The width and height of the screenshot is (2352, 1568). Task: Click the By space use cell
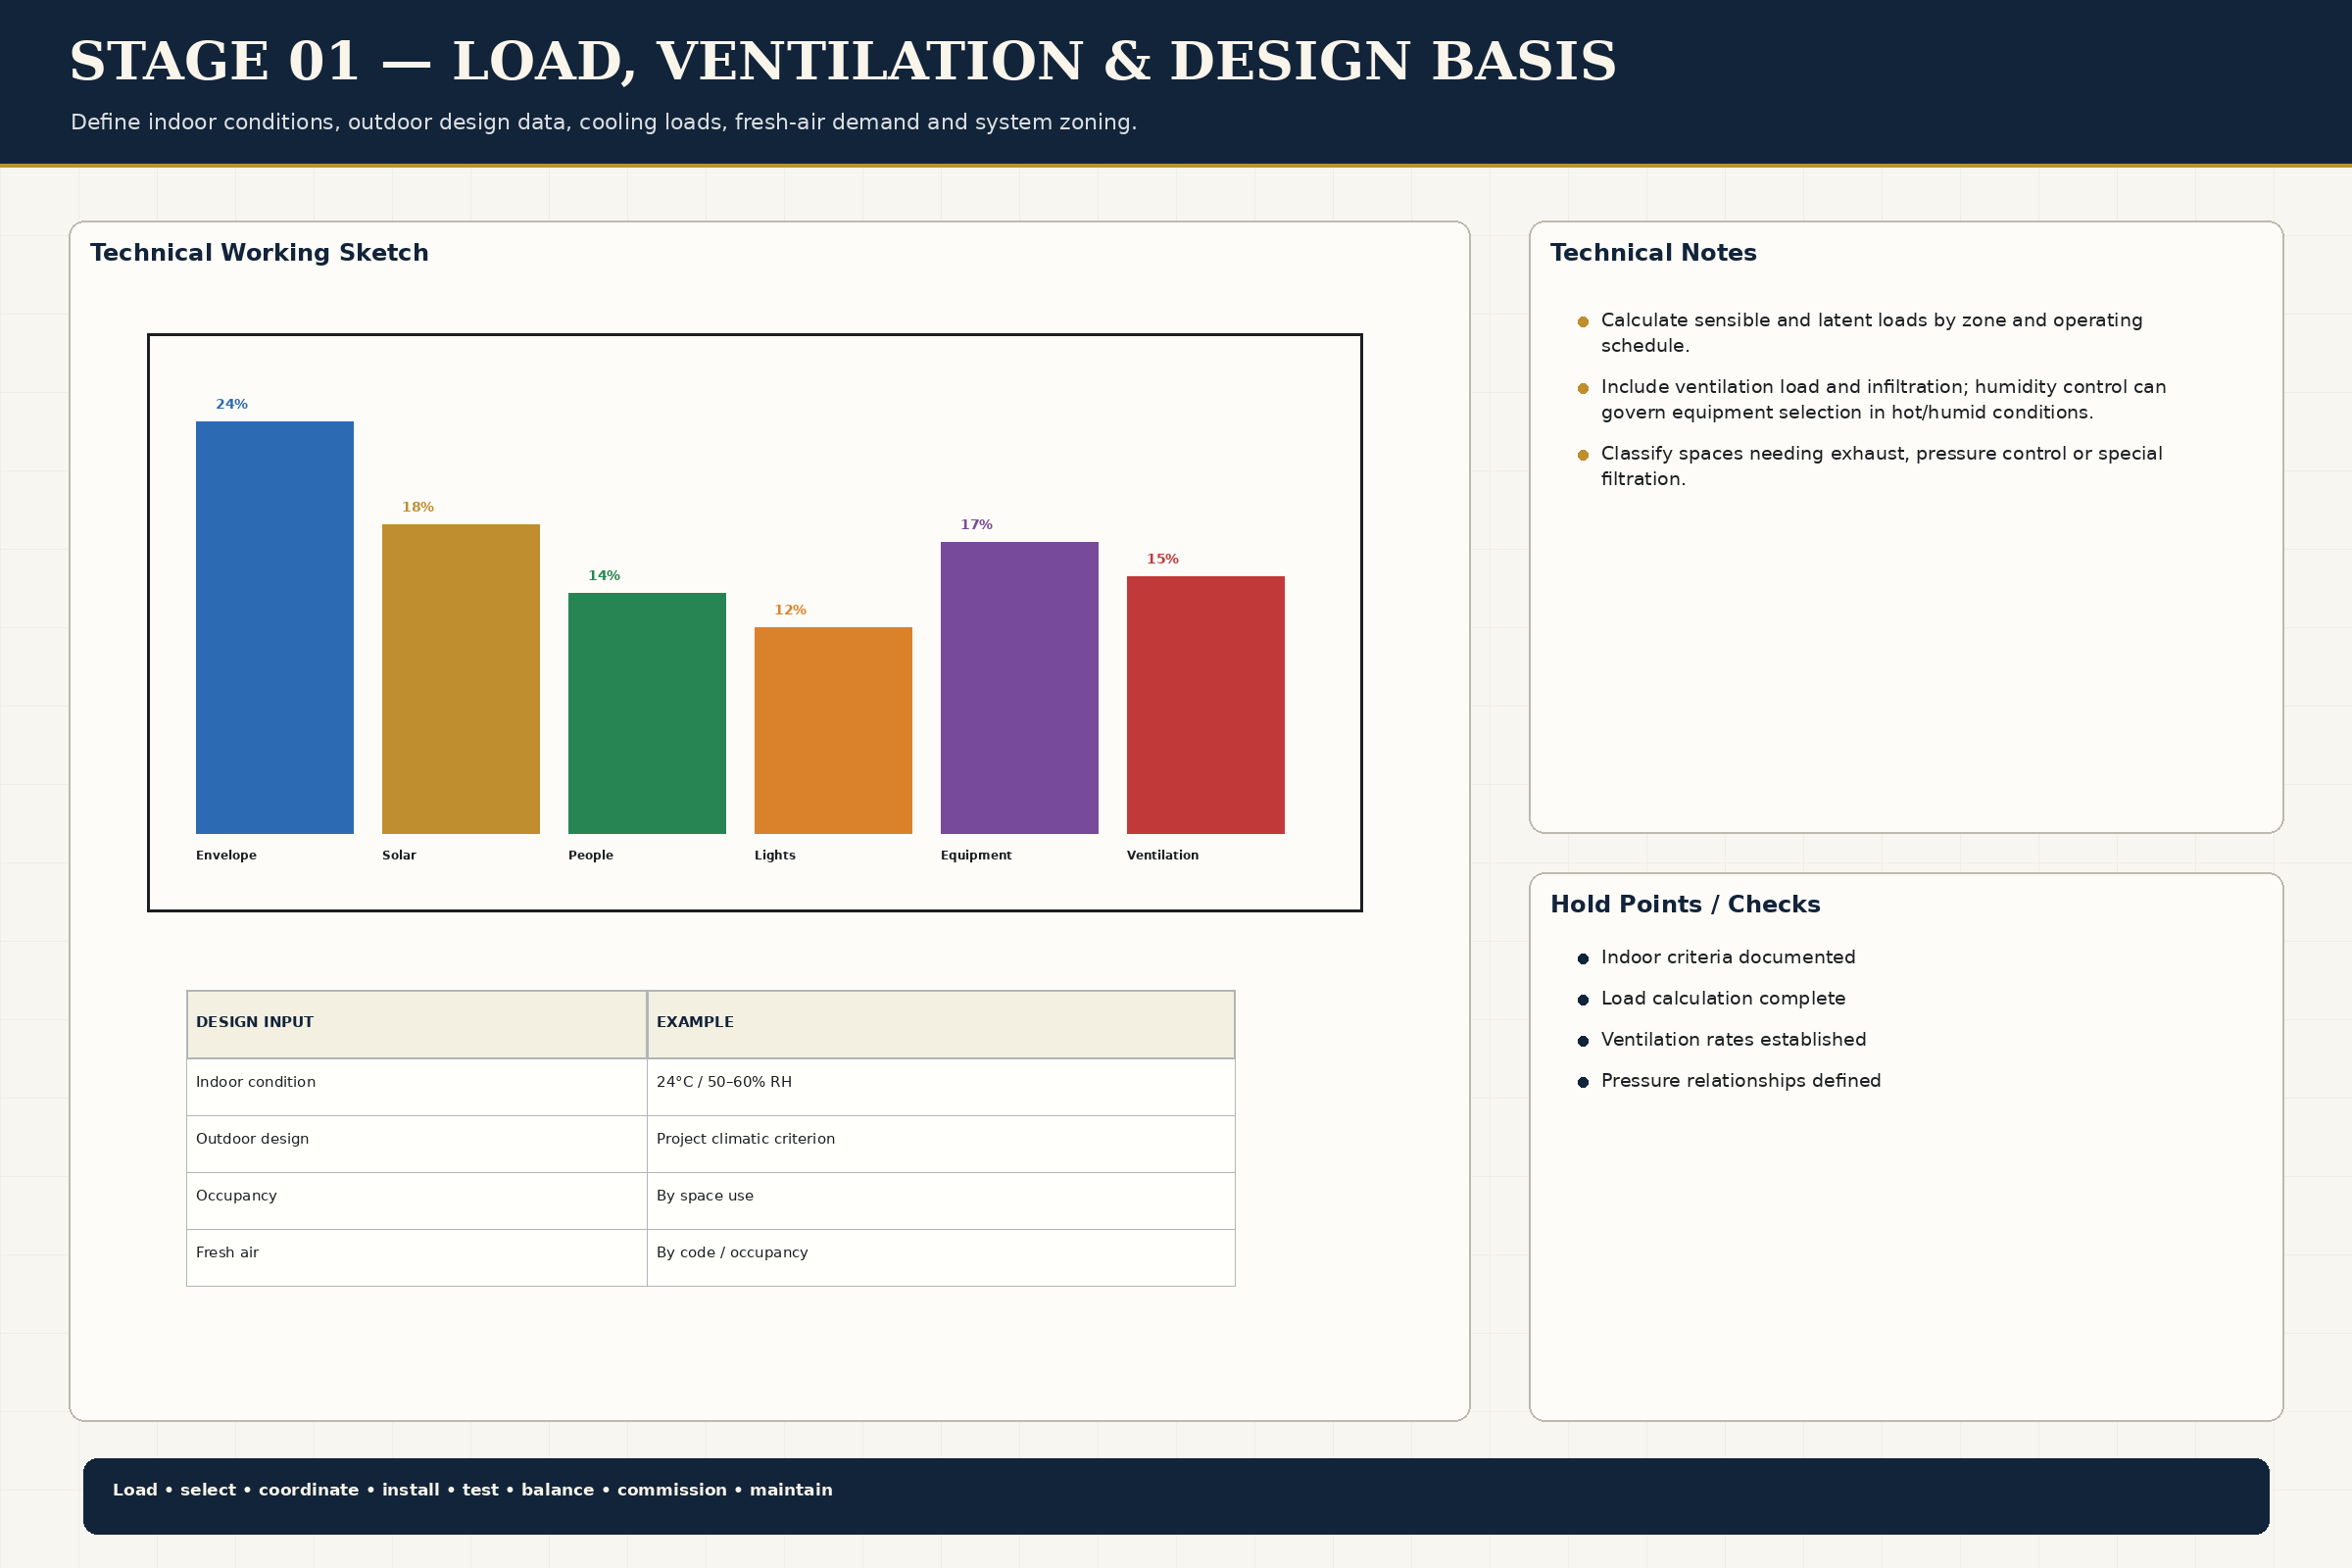click(941, 1201)
